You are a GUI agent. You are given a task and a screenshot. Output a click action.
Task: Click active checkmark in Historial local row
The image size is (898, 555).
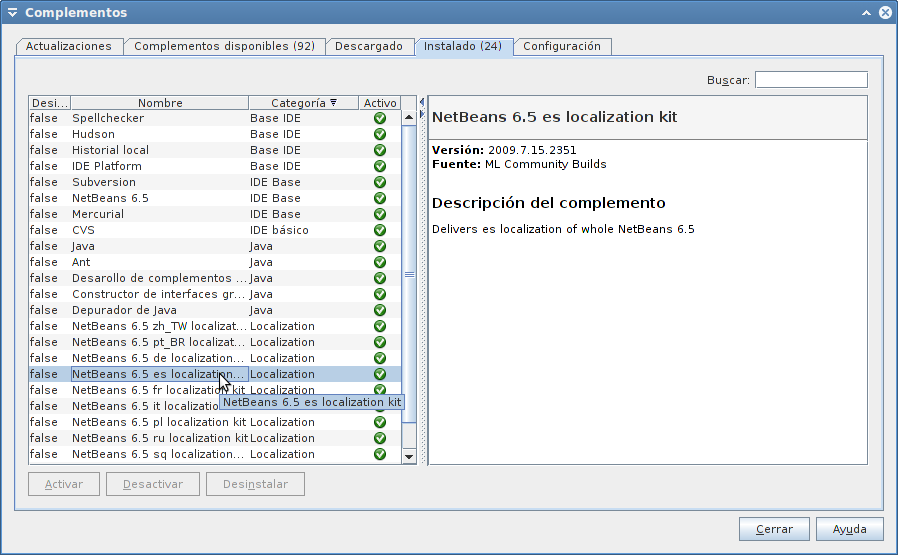380,150
